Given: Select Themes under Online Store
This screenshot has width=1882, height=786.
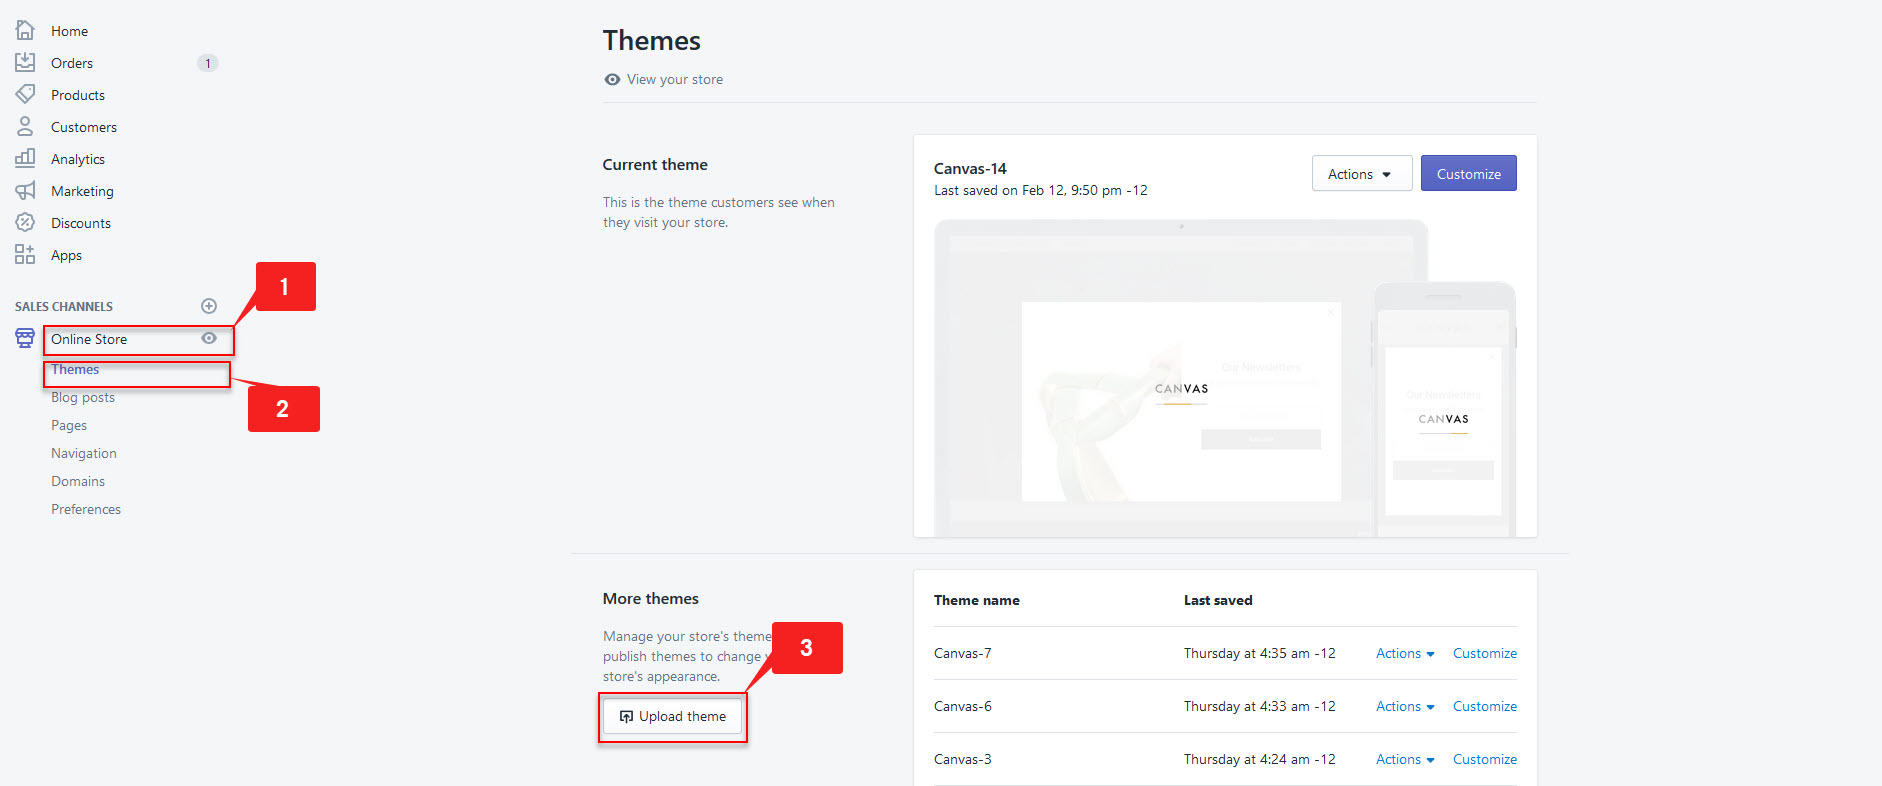Looking at the screenshot, I should pyautogui.click(x=75, y=369).
